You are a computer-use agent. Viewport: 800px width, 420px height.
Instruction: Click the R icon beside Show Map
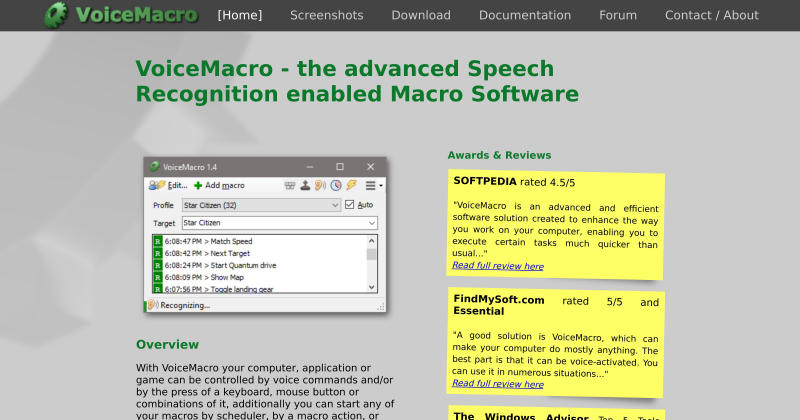(x=158, y=278)
